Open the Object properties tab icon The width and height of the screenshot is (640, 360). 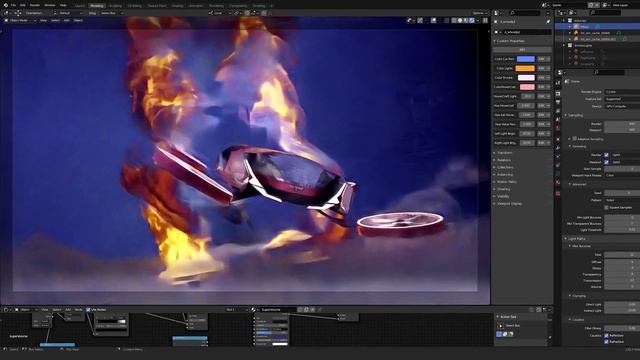pyautogui.click(x=558, y=139)
